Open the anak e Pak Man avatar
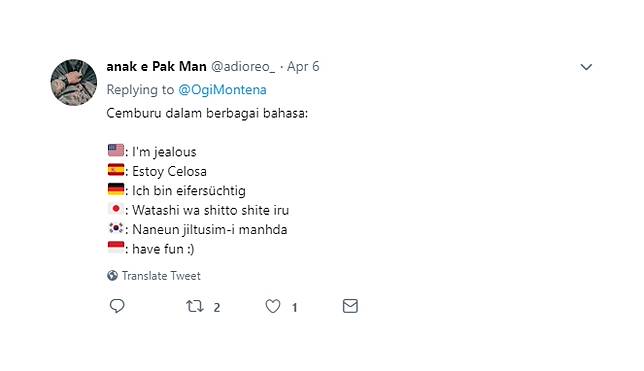The image size is (644, 371). click(74, 82)
